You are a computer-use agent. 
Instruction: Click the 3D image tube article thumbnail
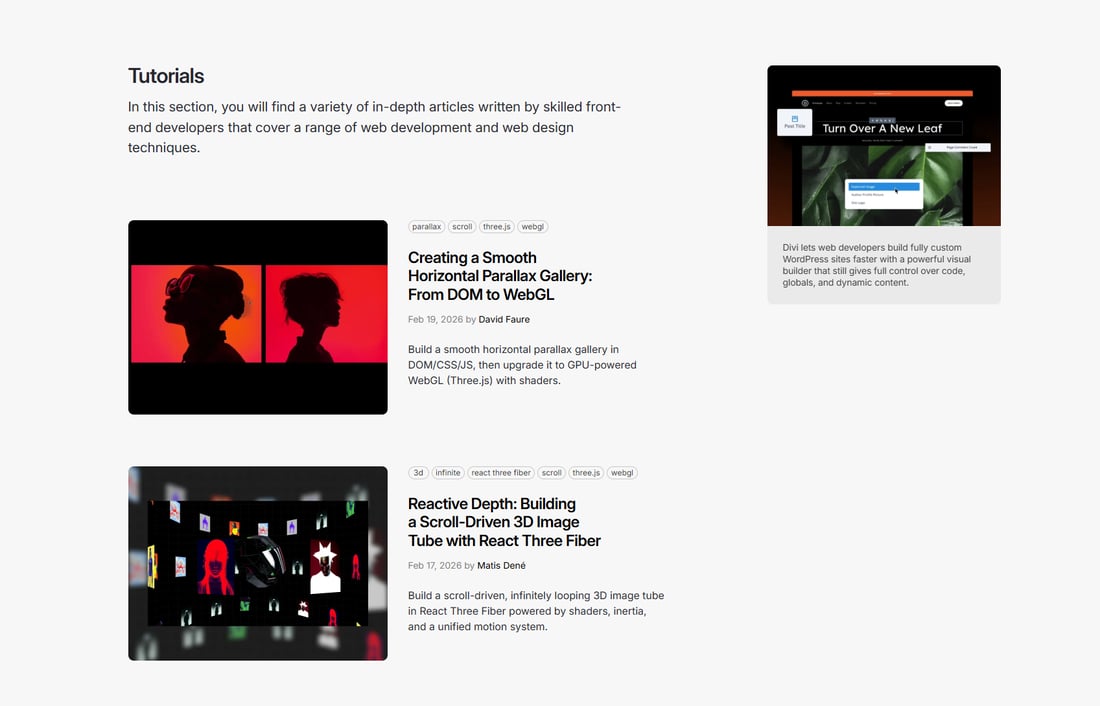257,563
